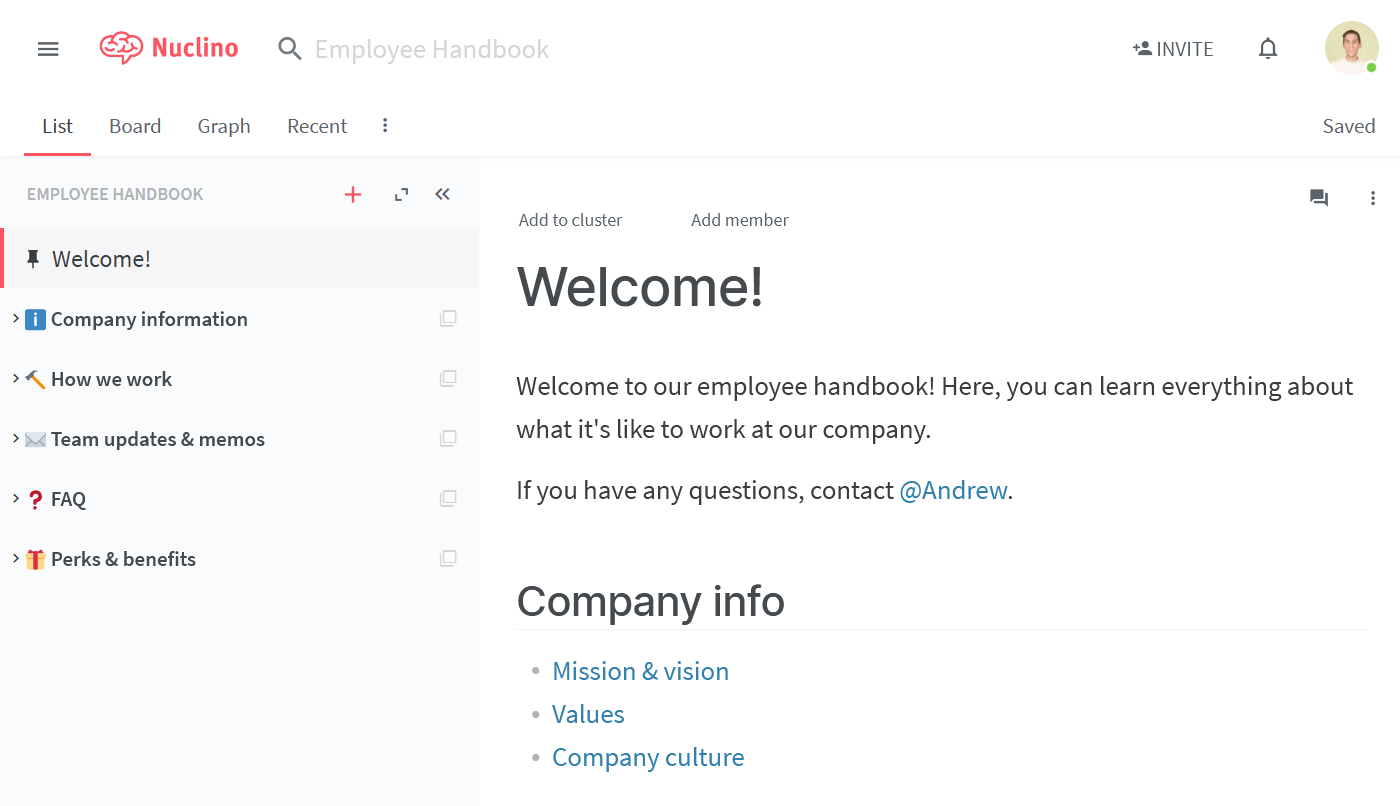The height and width of the screenshot is (806, 1400).
Task: Switch to the Graph tab
Action: point(224,126)
